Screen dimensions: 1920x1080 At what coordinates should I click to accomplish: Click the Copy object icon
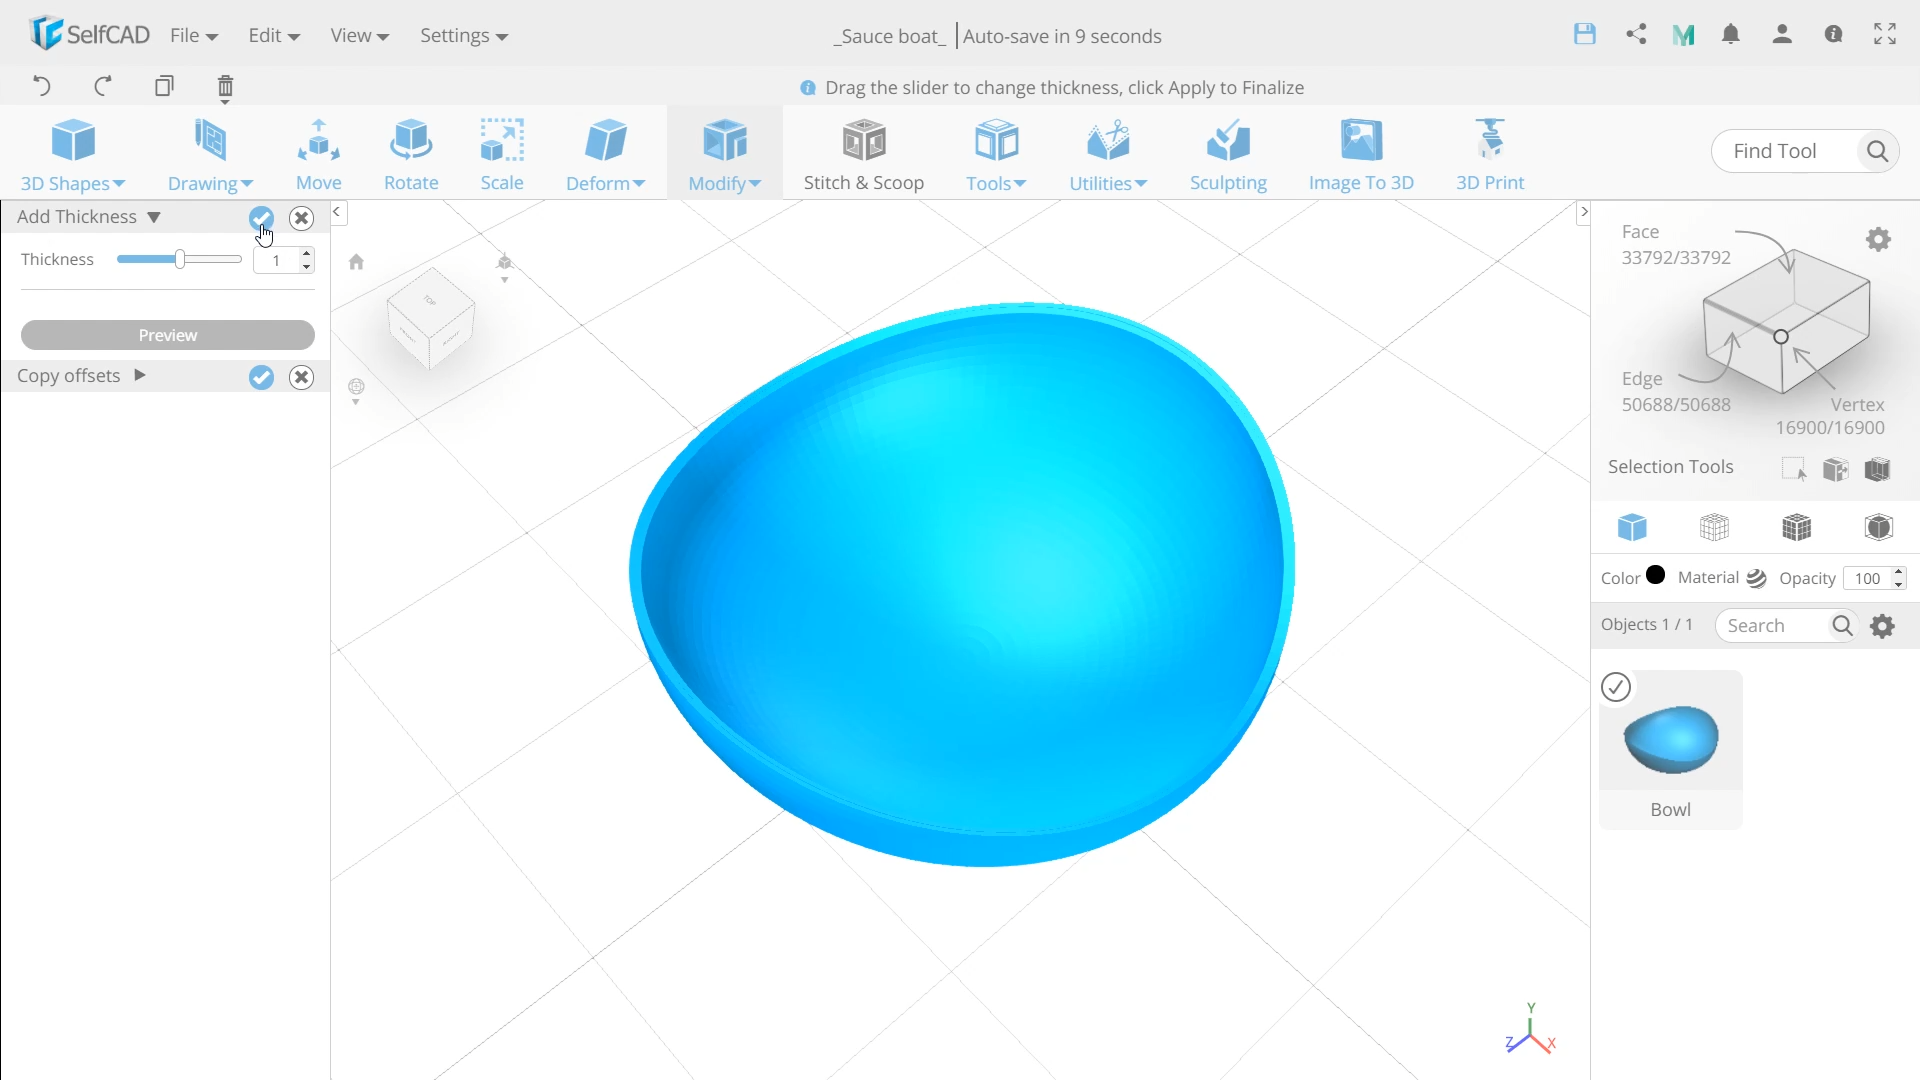click(164, 86)
